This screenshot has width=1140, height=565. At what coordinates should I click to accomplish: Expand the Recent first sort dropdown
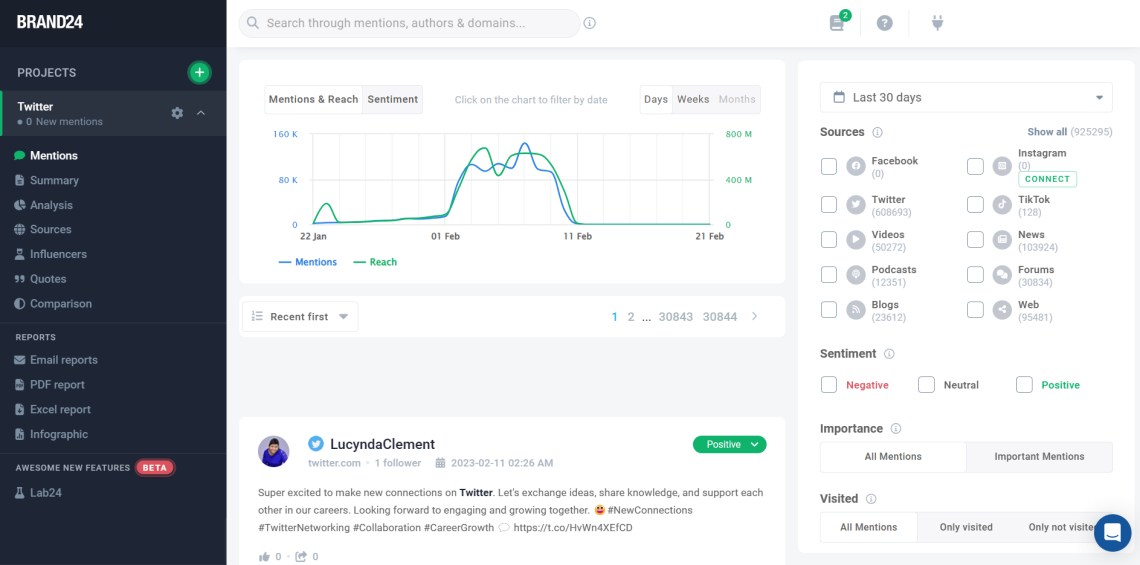pyautogui.click(x=300, y=317)
